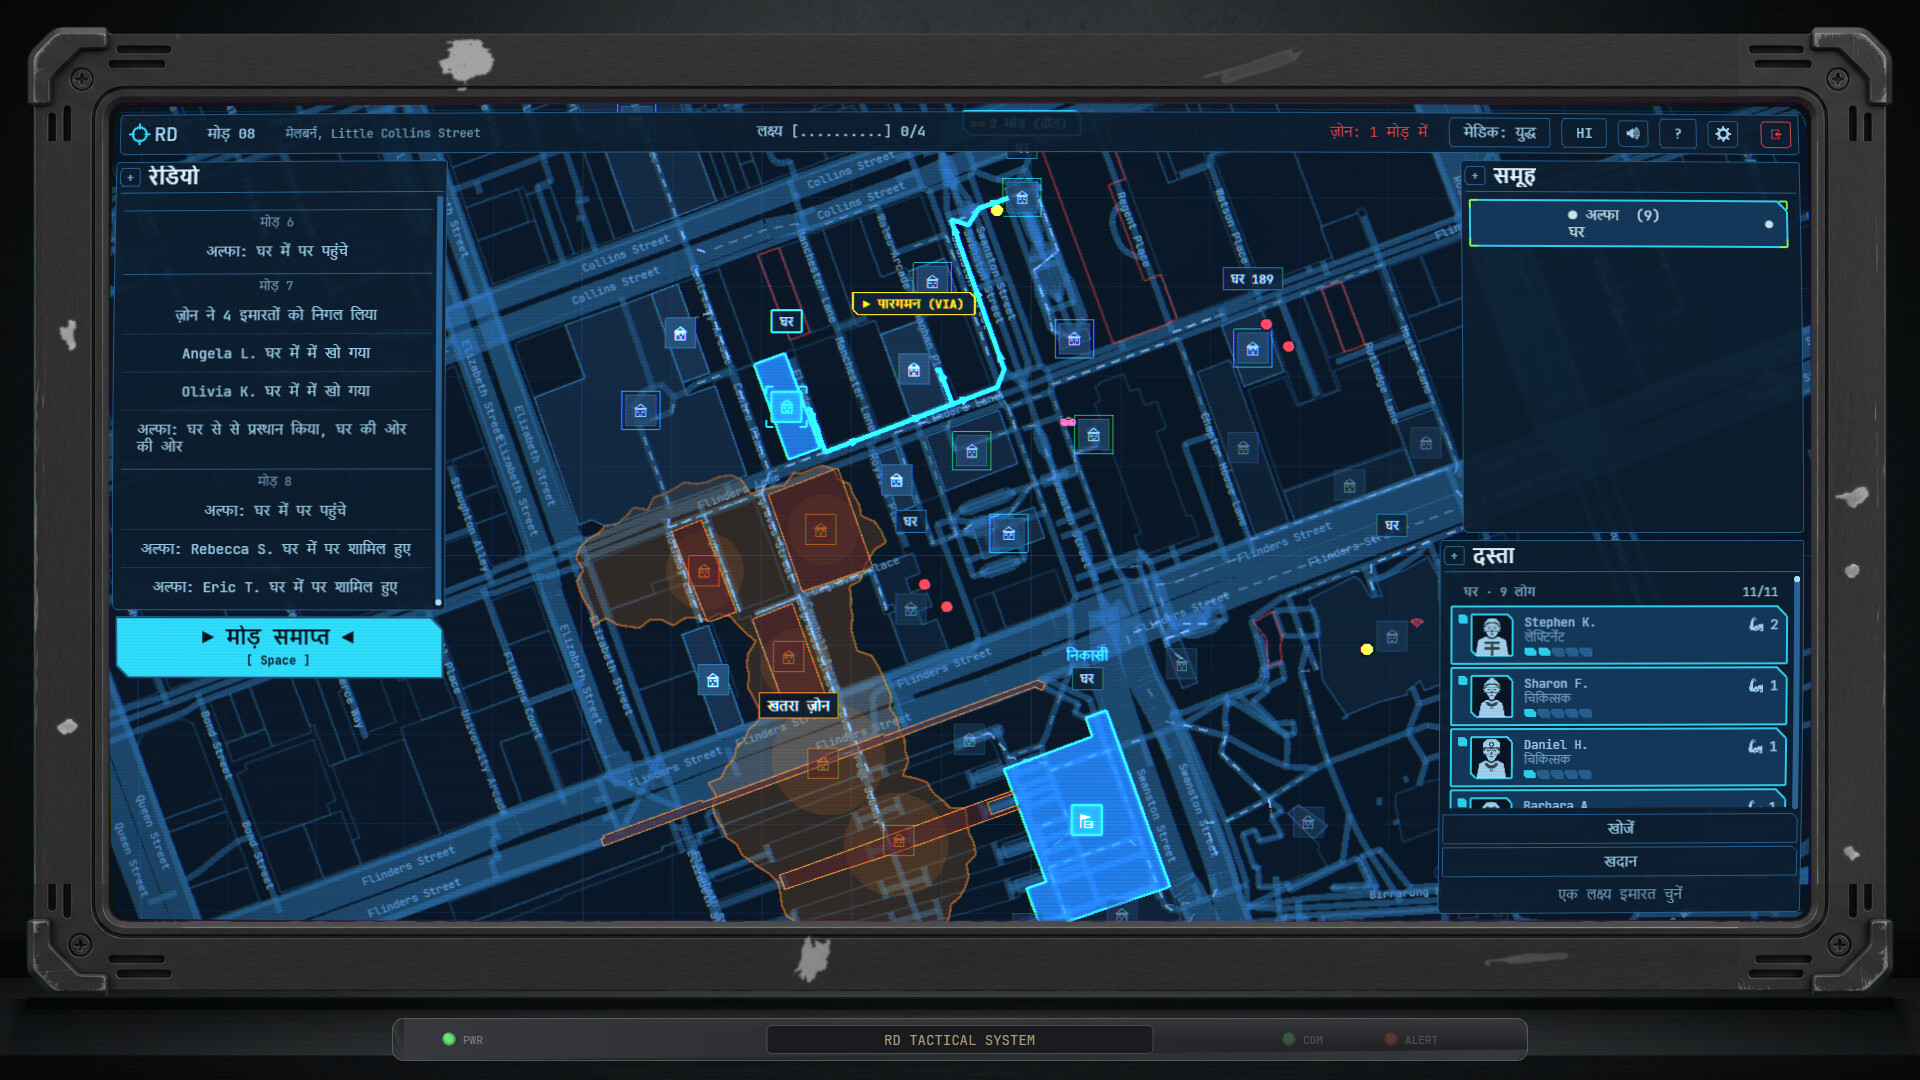The width and height of the screenshot is (1920, 1080).
Task: End the turn with मोड़ समाप्त button
Action: click(278, 646)
